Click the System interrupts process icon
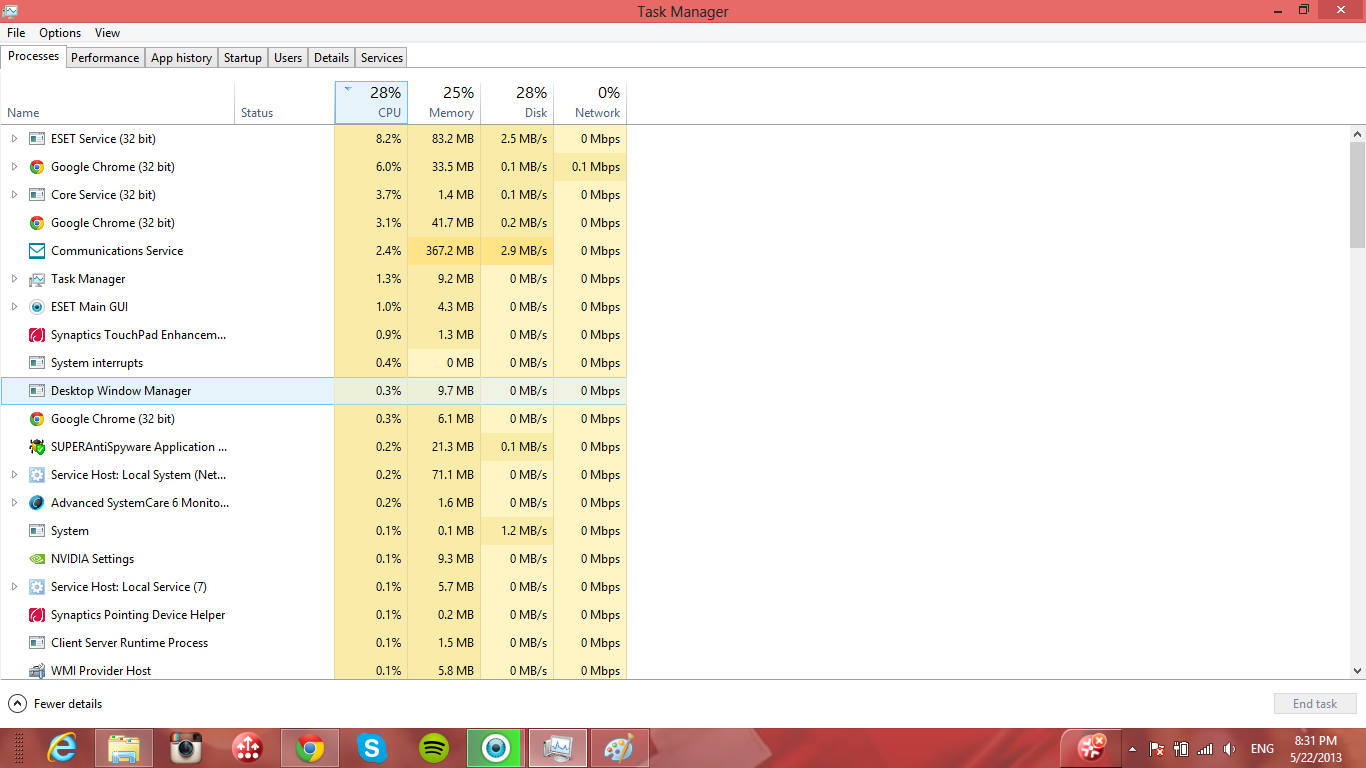 click(37, 363)
